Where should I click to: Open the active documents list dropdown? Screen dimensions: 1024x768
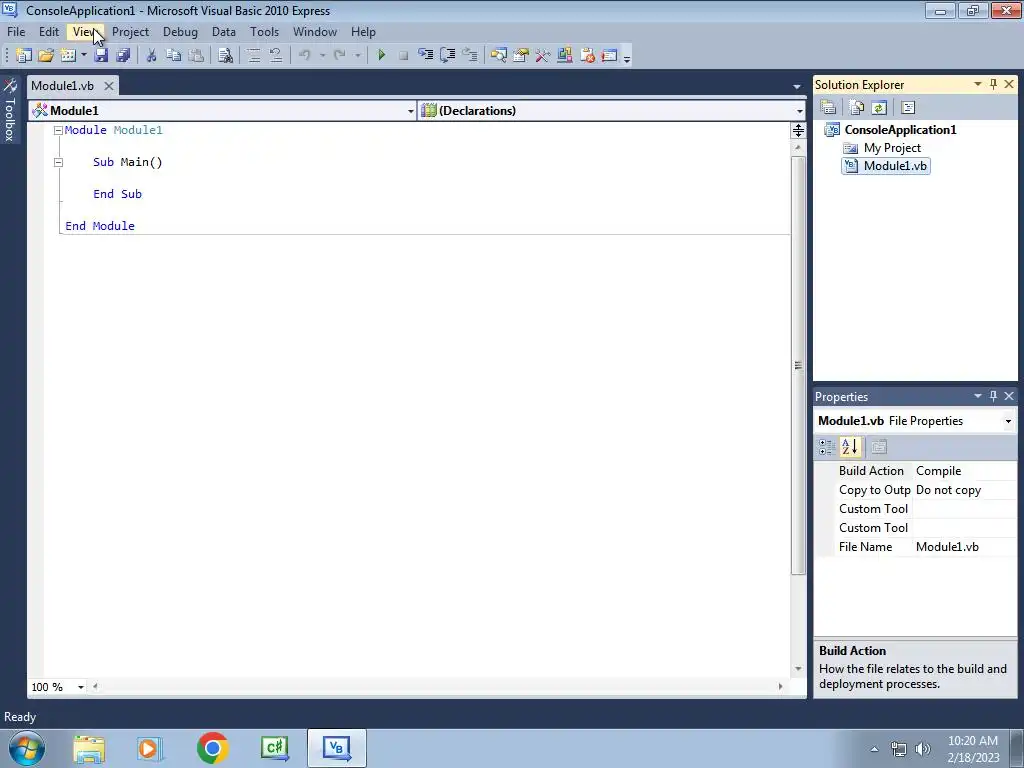[x=797, y=86]
